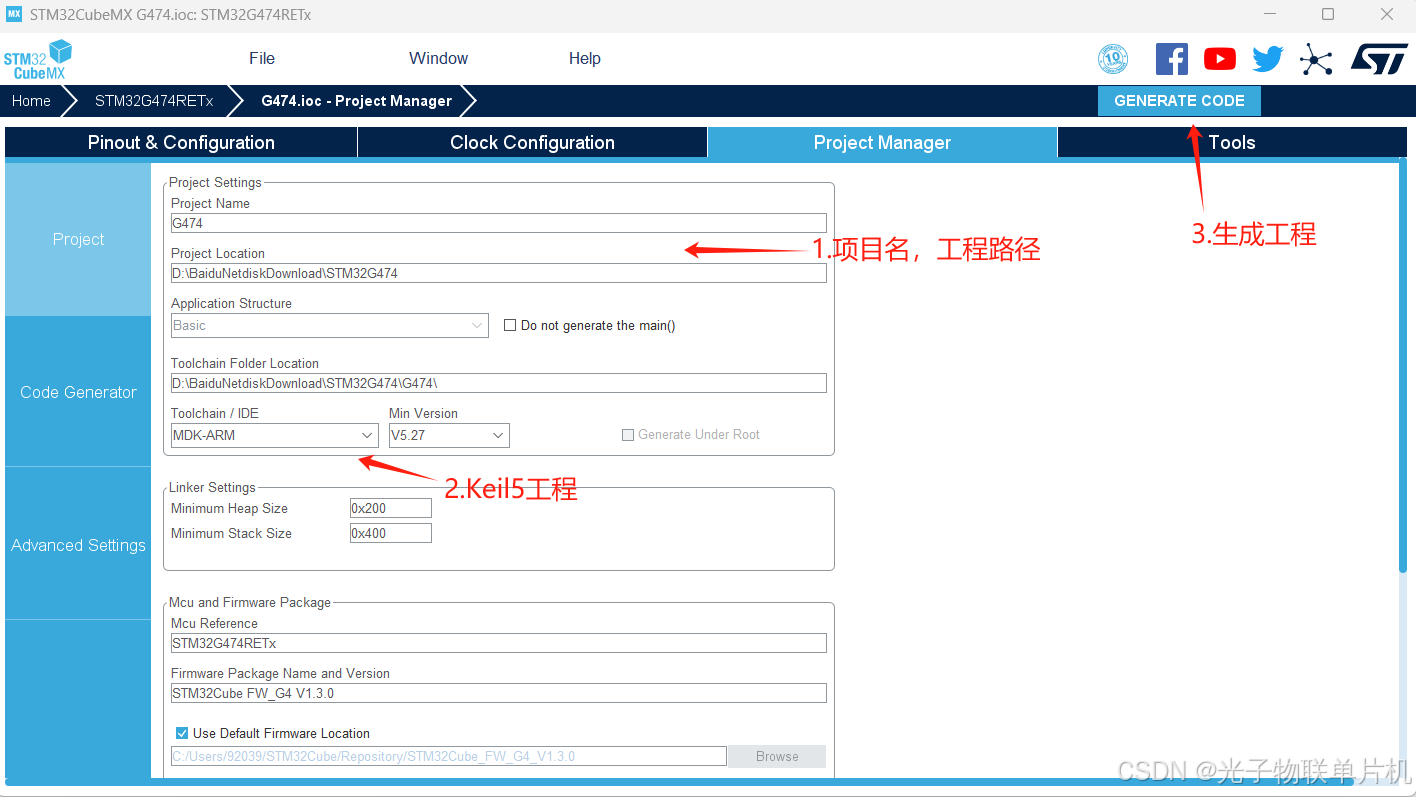Click the Browse button
This screenshot has height=797, width=1416.
tap(777, 756)
